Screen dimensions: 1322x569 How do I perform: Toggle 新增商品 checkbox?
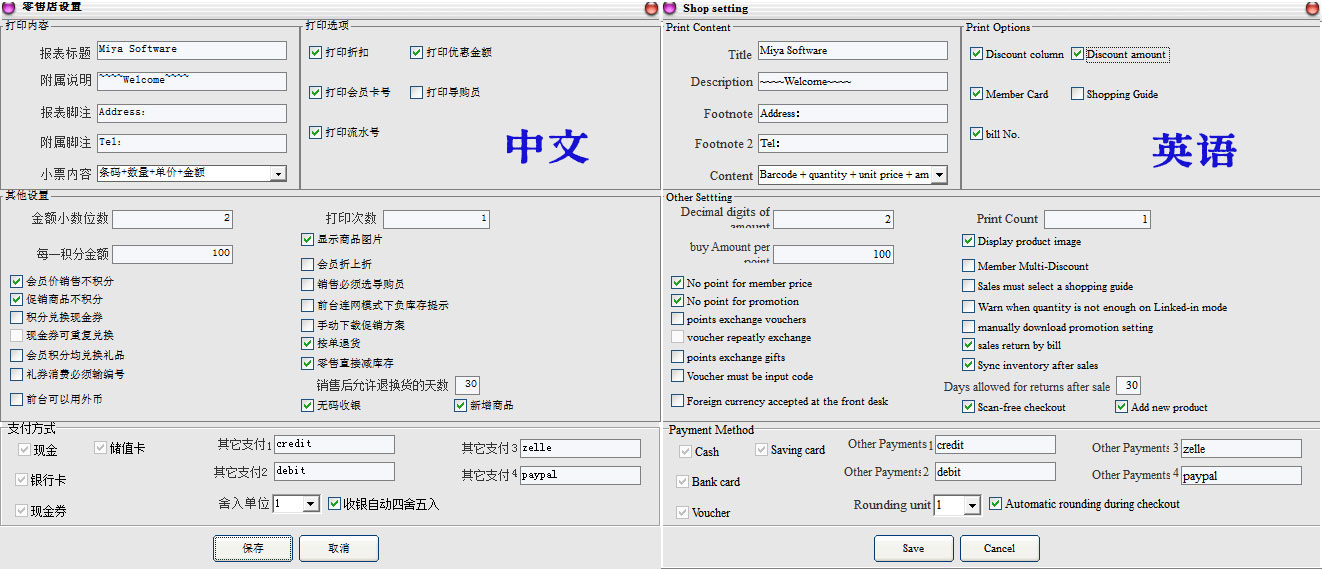point(460,405)
